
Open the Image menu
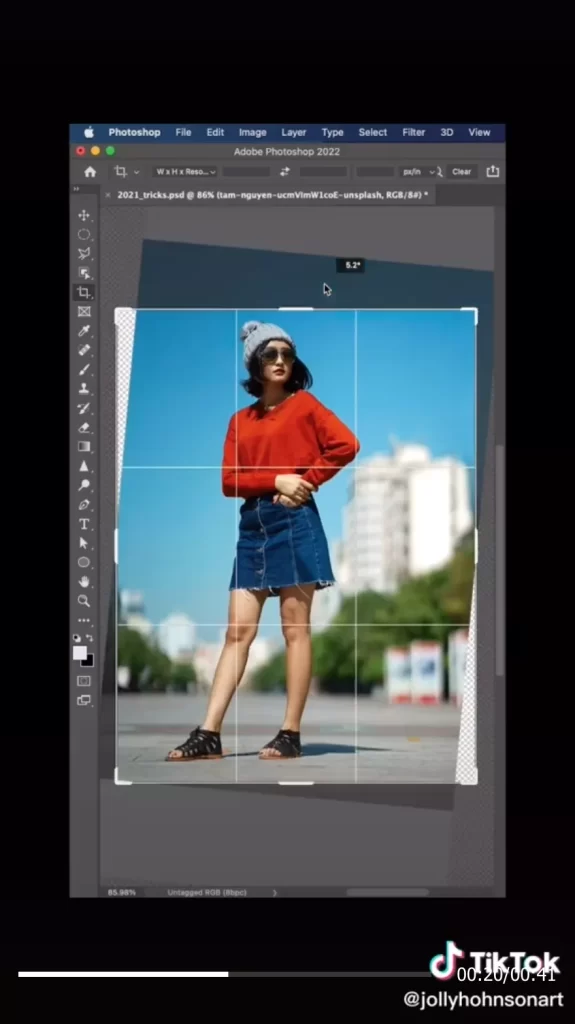click(252, 132)
